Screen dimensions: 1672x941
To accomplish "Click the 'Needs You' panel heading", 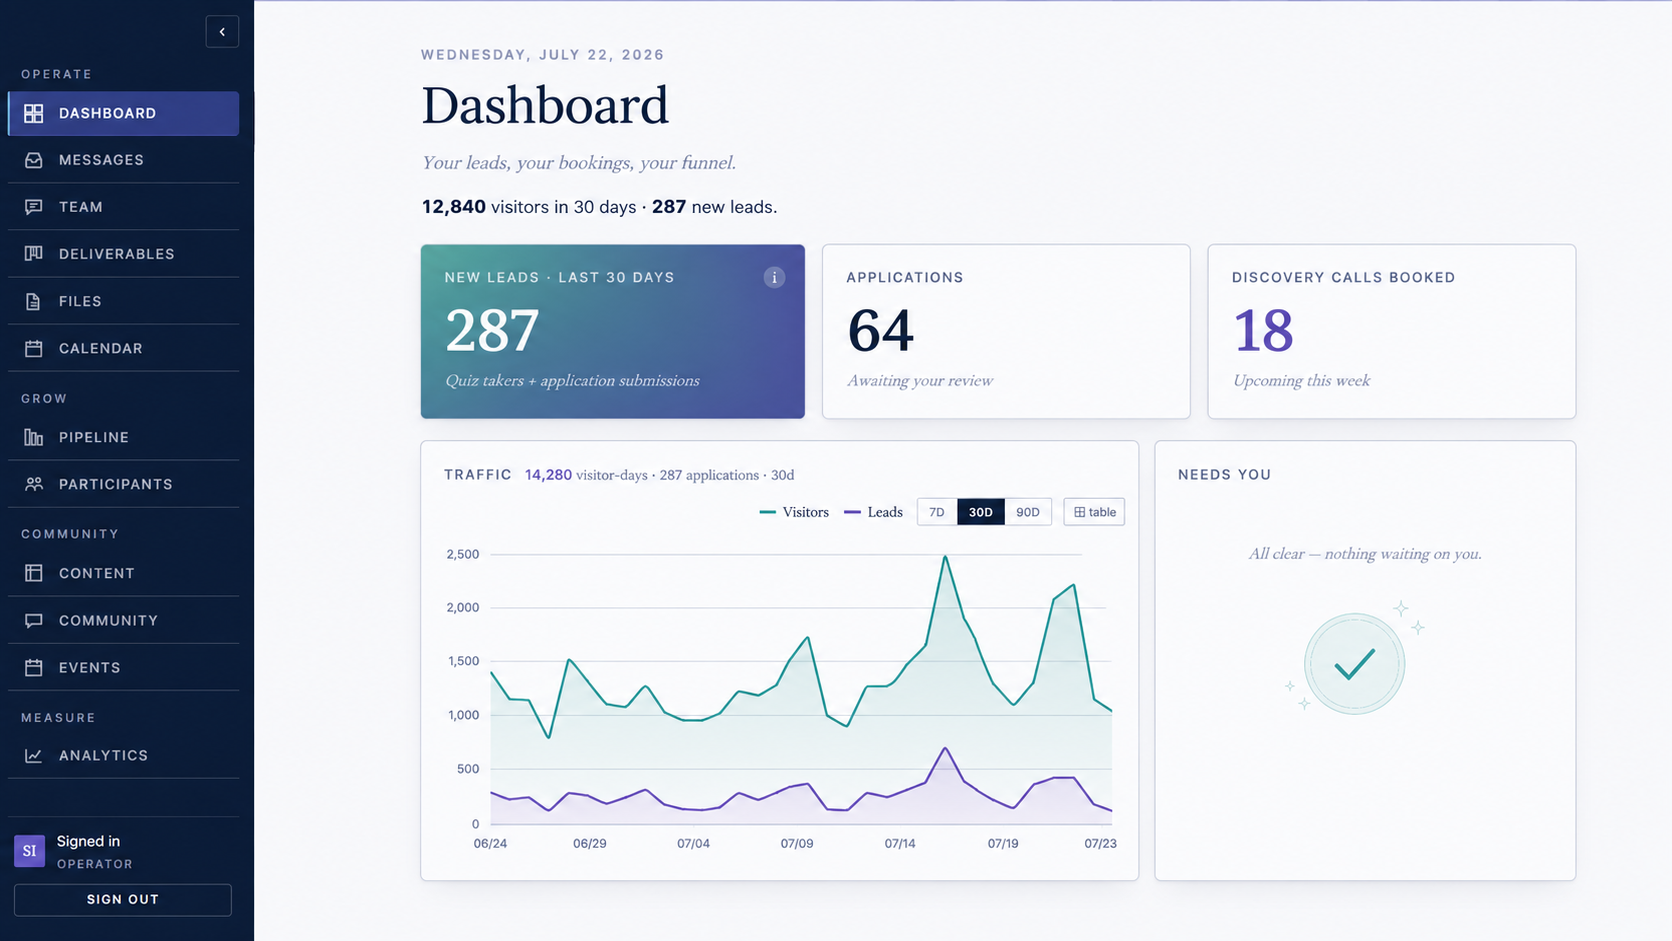I will click(1225, 475).
